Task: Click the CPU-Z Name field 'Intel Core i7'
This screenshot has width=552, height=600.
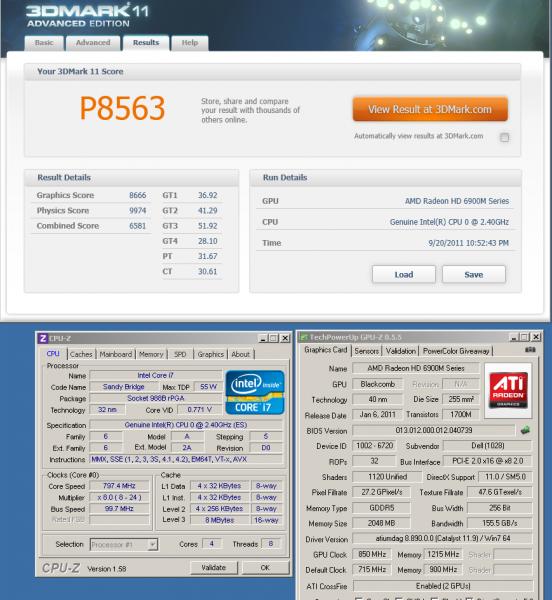Action: (155, 375)
